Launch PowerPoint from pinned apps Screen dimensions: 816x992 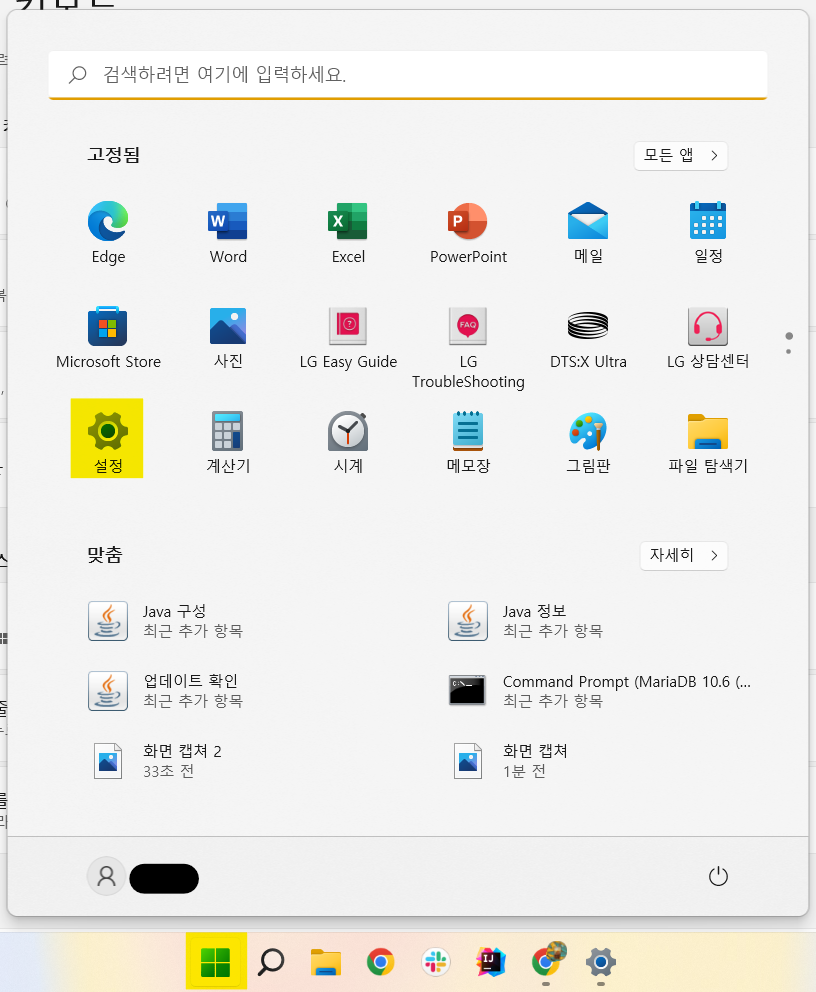[468, 232]
